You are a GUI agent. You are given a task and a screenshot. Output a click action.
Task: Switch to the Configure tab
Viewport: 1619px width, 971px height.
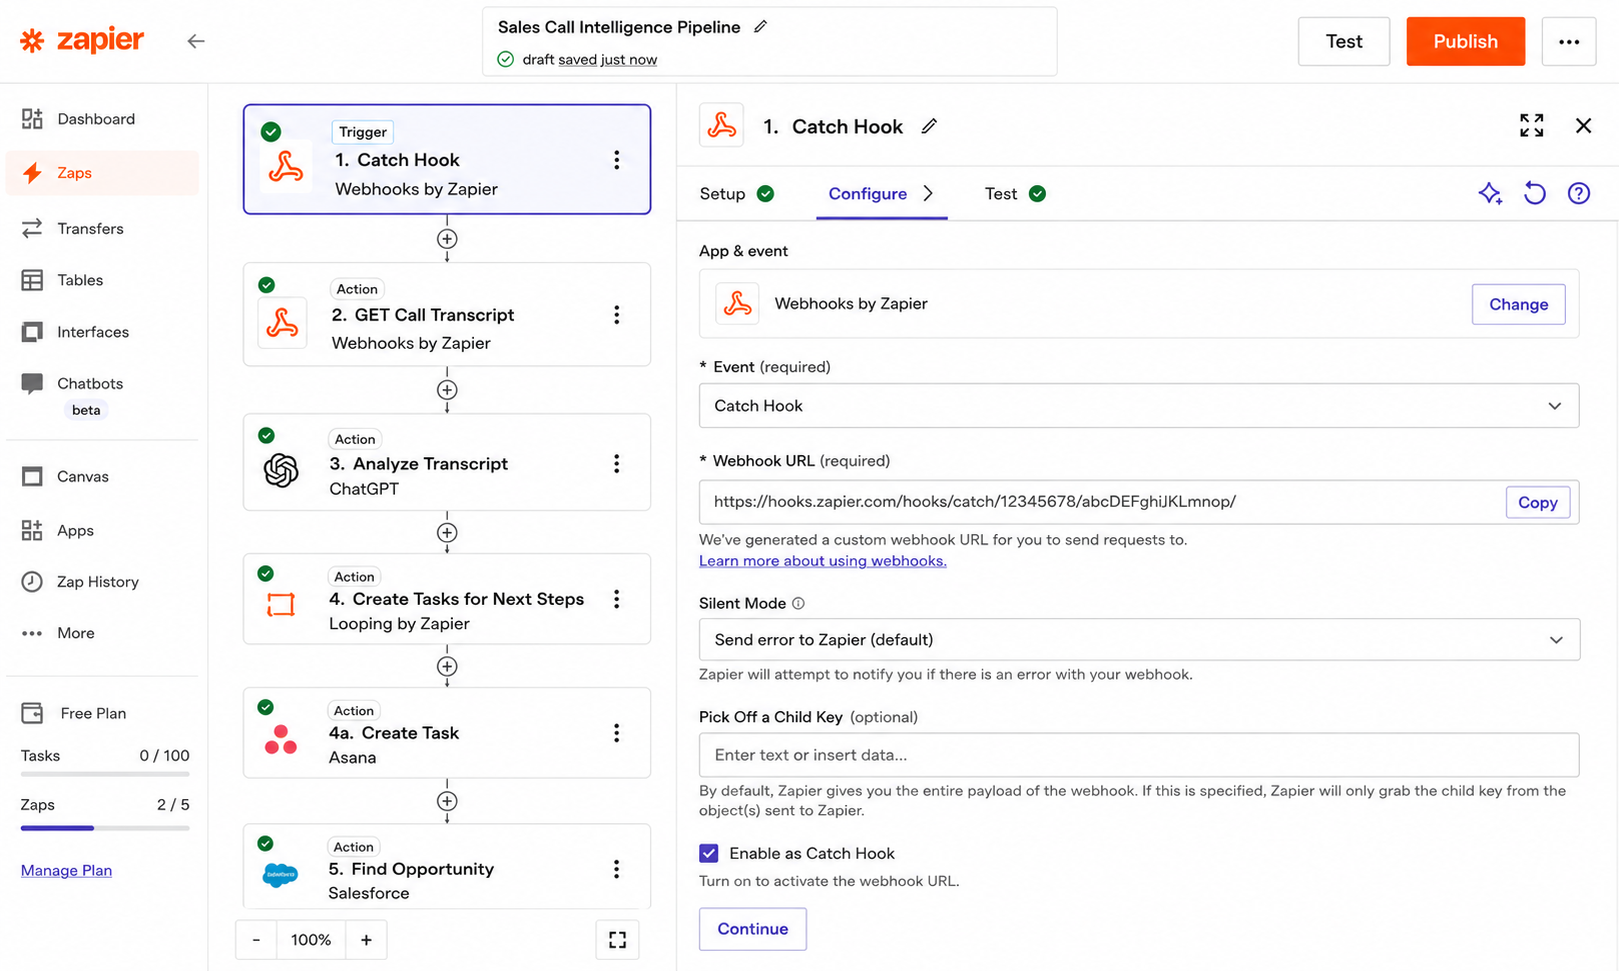(881, 194)
